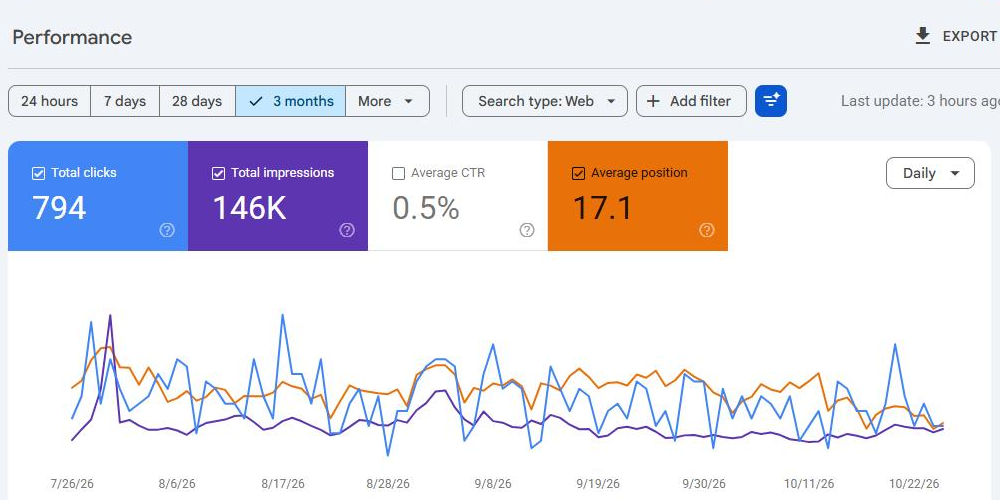This screenshot has height=500, width=1000.
Task: Click the 9/8/26 axis date label
Action: 493,484
